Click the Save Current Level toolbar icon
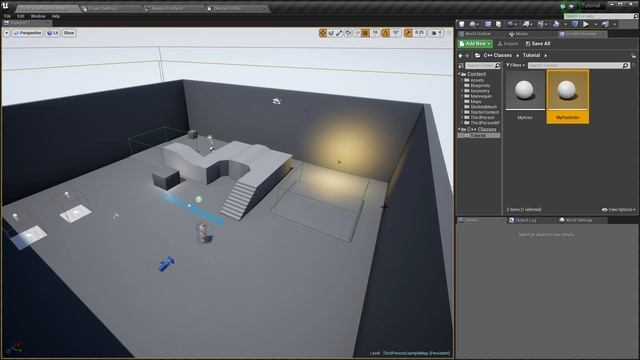The image size is (640, 360). click(462, 24)
